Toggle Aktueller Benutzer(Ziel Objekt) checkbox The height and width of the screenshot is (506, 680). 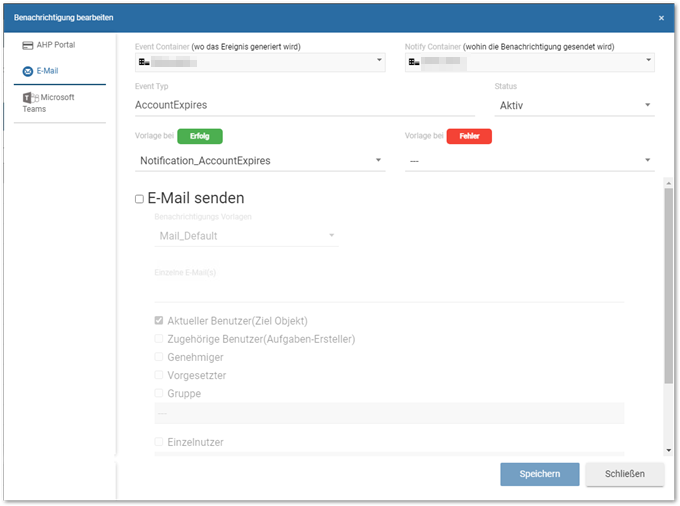[159, 320]
